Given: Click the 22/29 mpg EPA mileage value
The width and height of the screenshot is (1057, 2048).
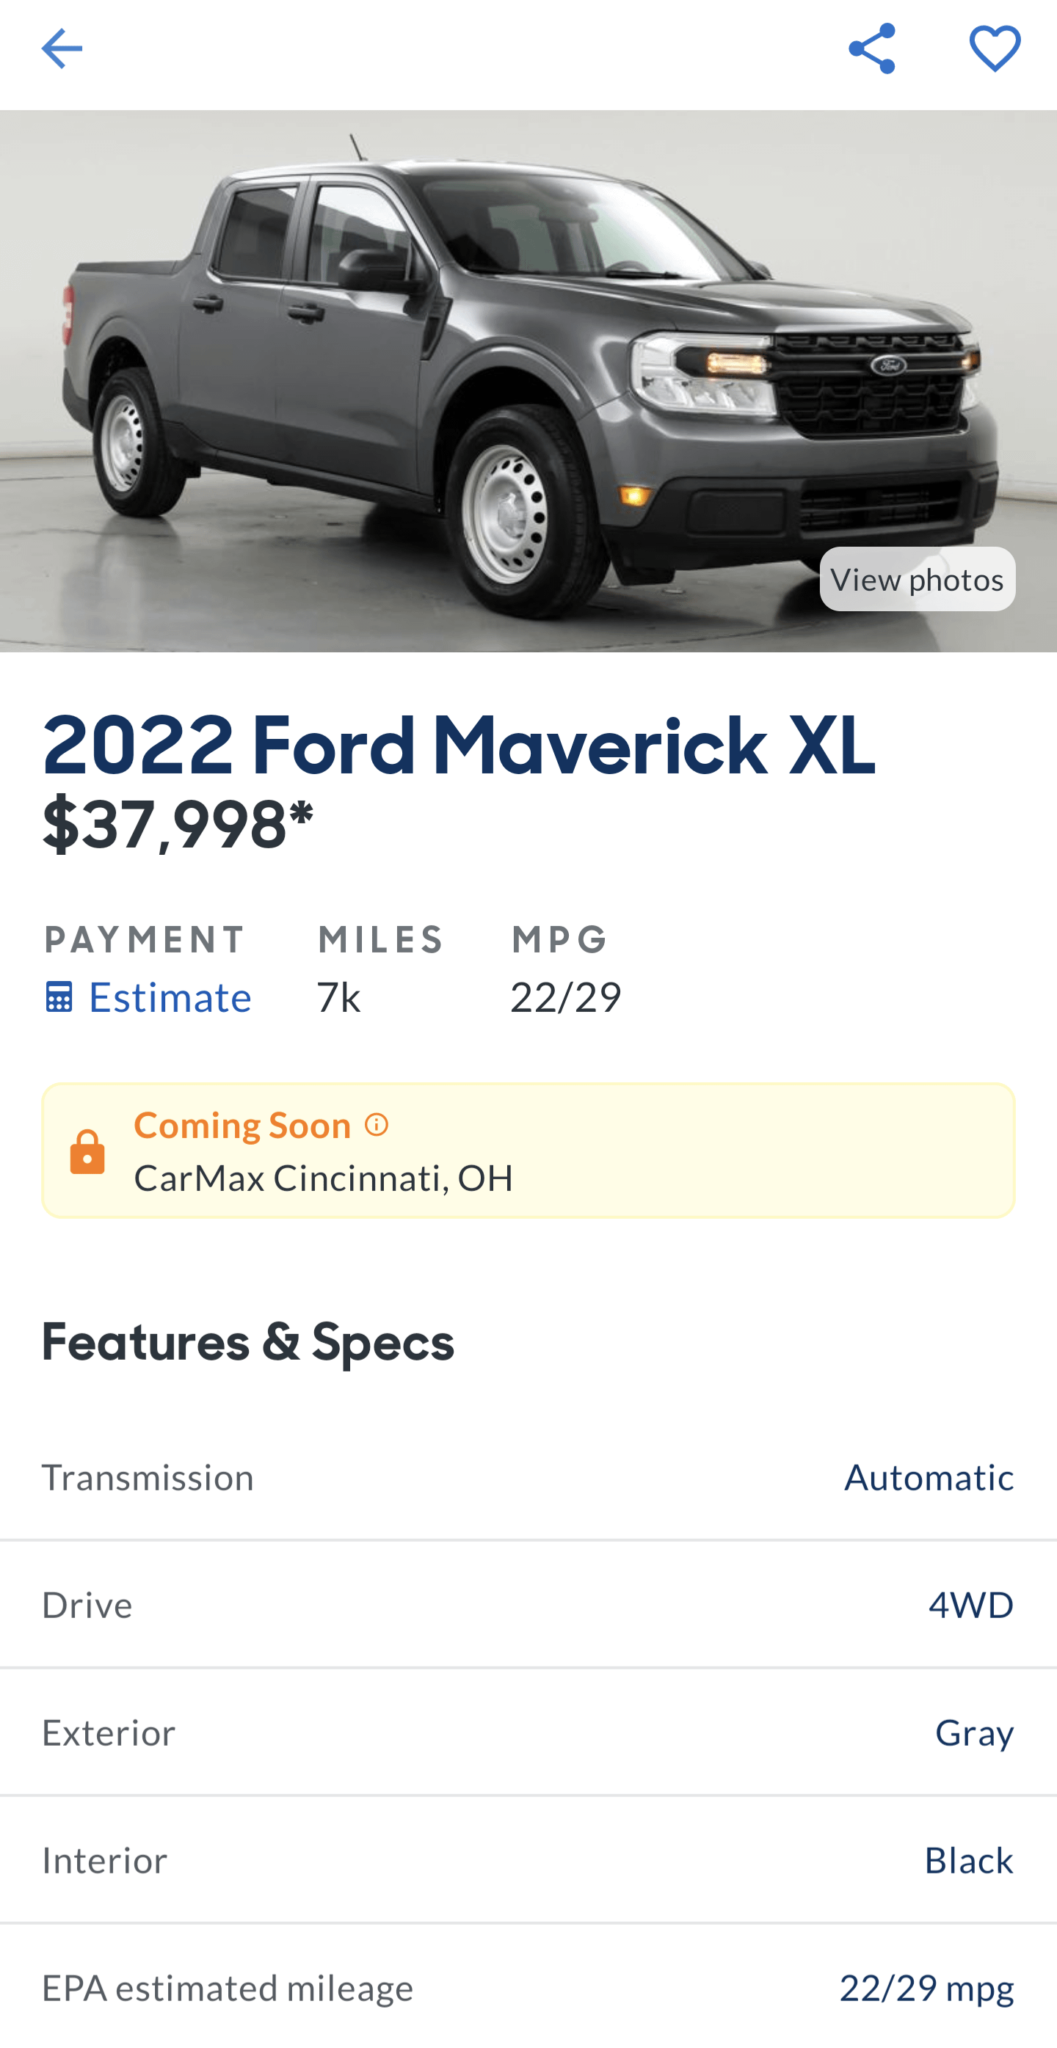Looking at the screenshot, I should [926, 1988].
